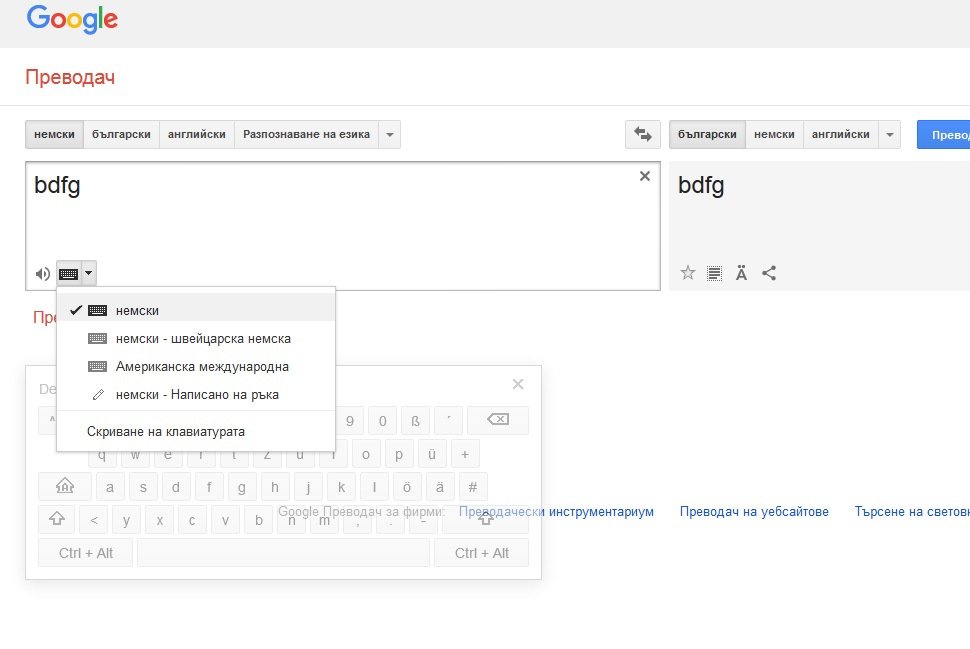Click "Скриване на клавиатурата" menu item

click(x=166, y=432)
